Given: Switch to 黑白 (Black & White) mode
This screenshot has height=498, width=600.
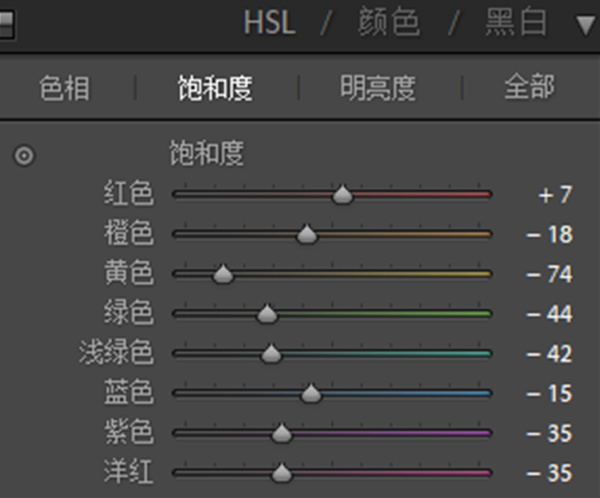Looking at the screenshot, I should coord(516,23).
